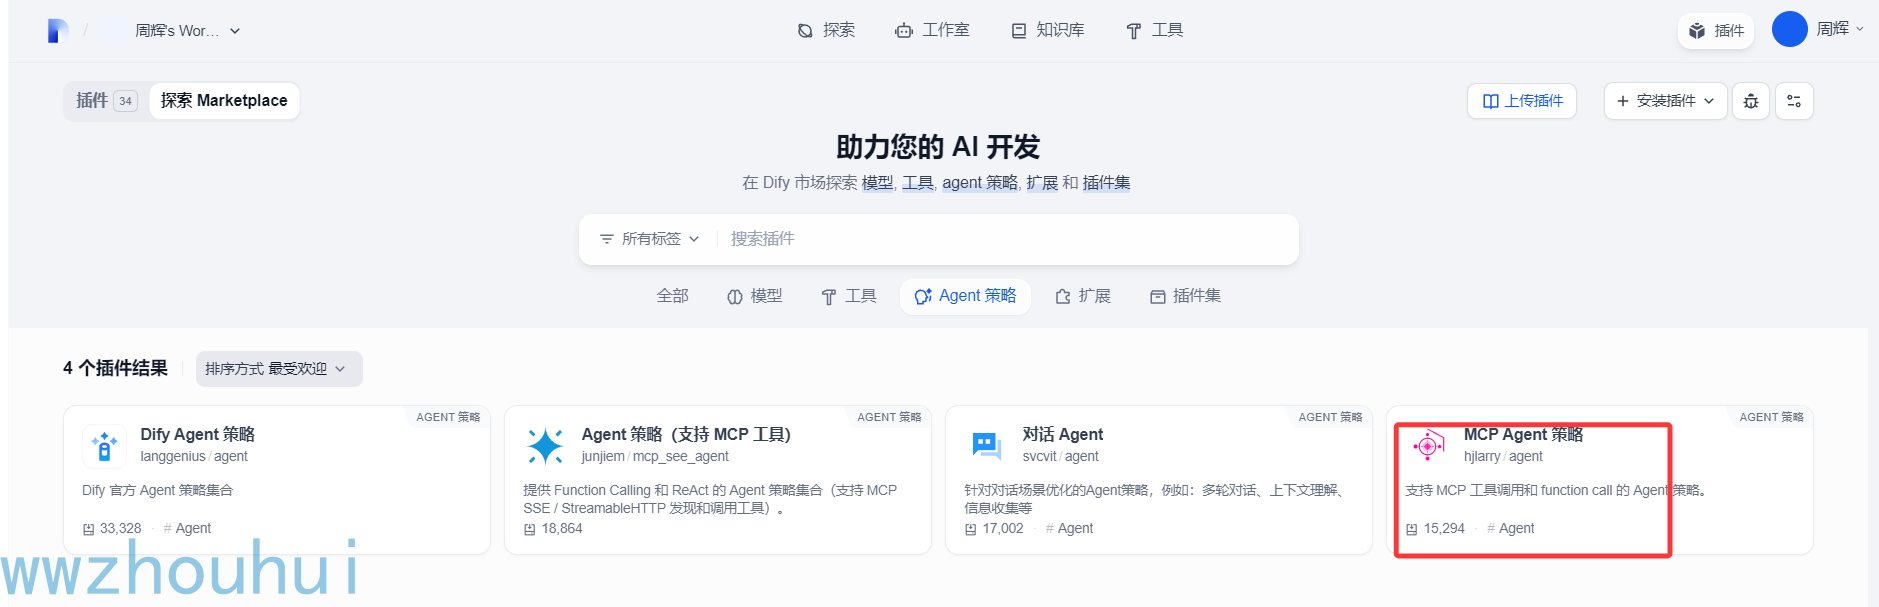Click hjlarry / agent author text
Viewport: 1879px width, 607px height.
point(1503,456)
